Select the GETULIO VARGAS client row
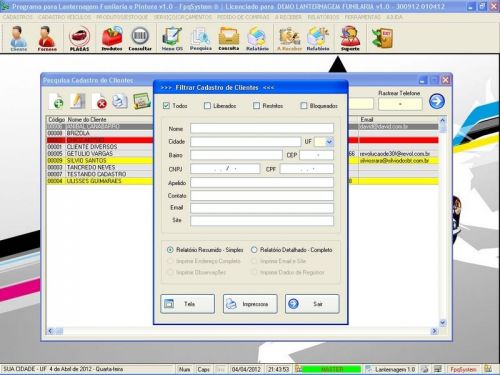500x375 pixels. coord(100,154)
